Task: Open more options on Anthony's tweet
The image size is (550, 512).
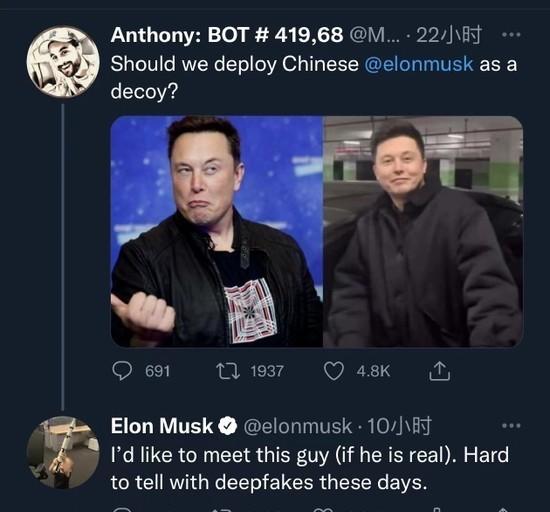Action: 511,35
